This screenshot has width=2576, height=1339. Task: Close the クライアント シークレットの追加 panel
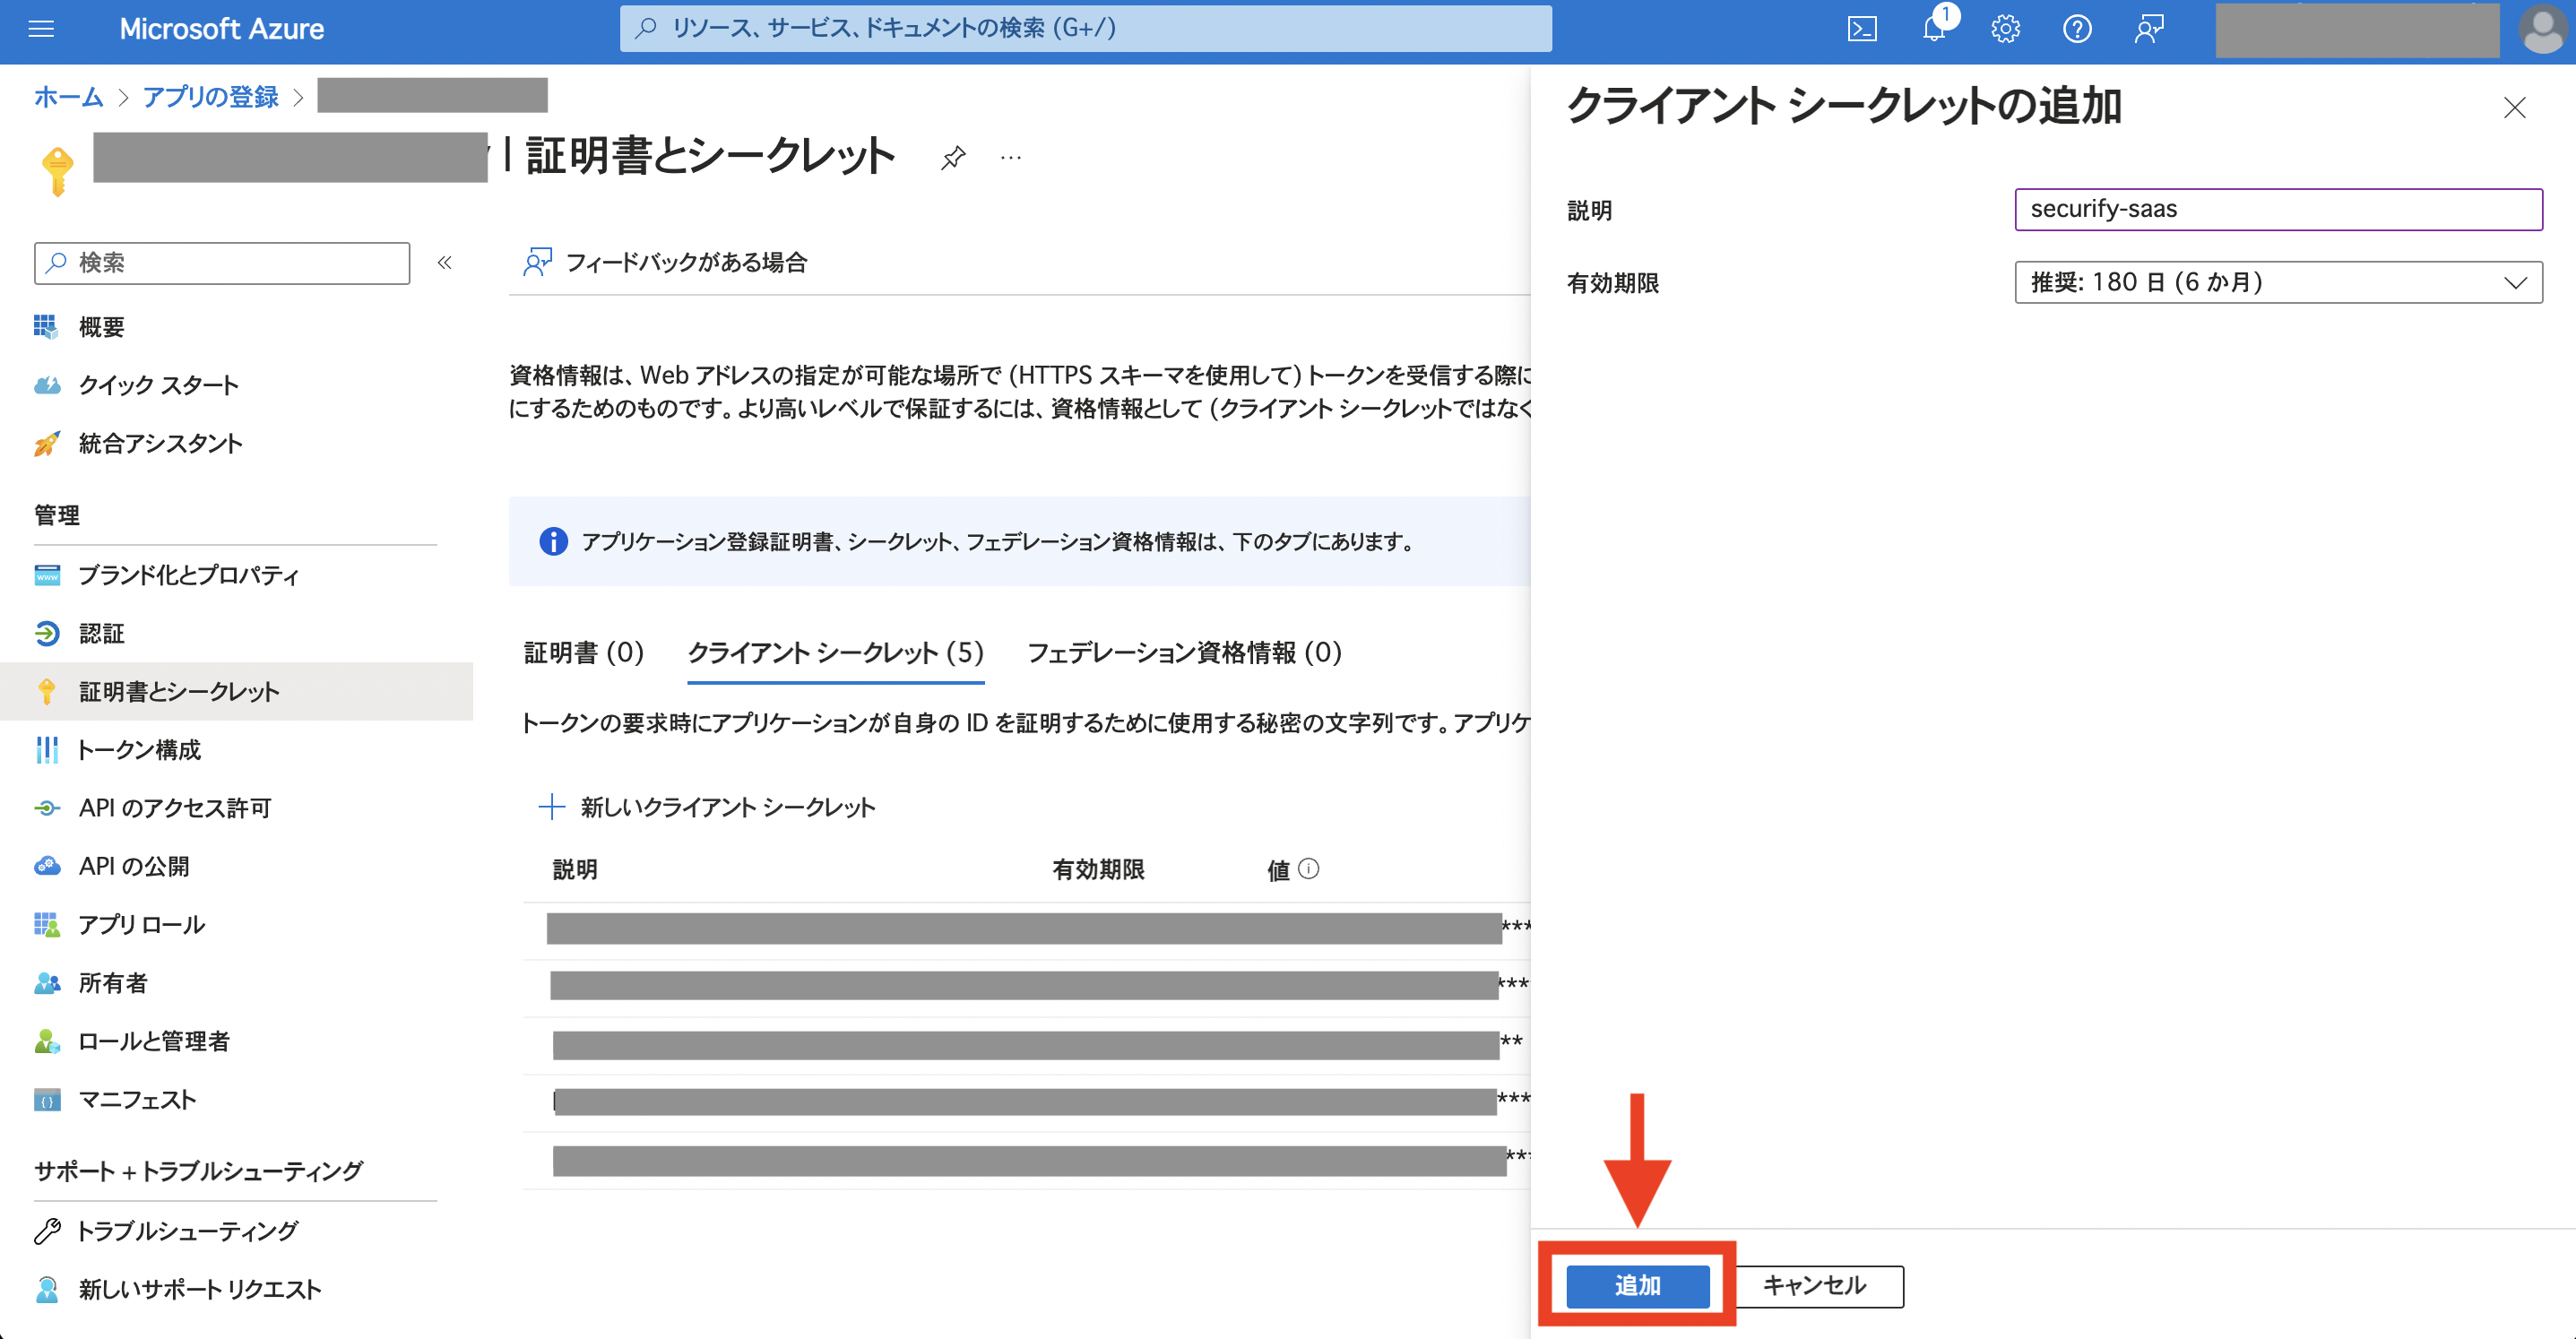coord(2514,107)
